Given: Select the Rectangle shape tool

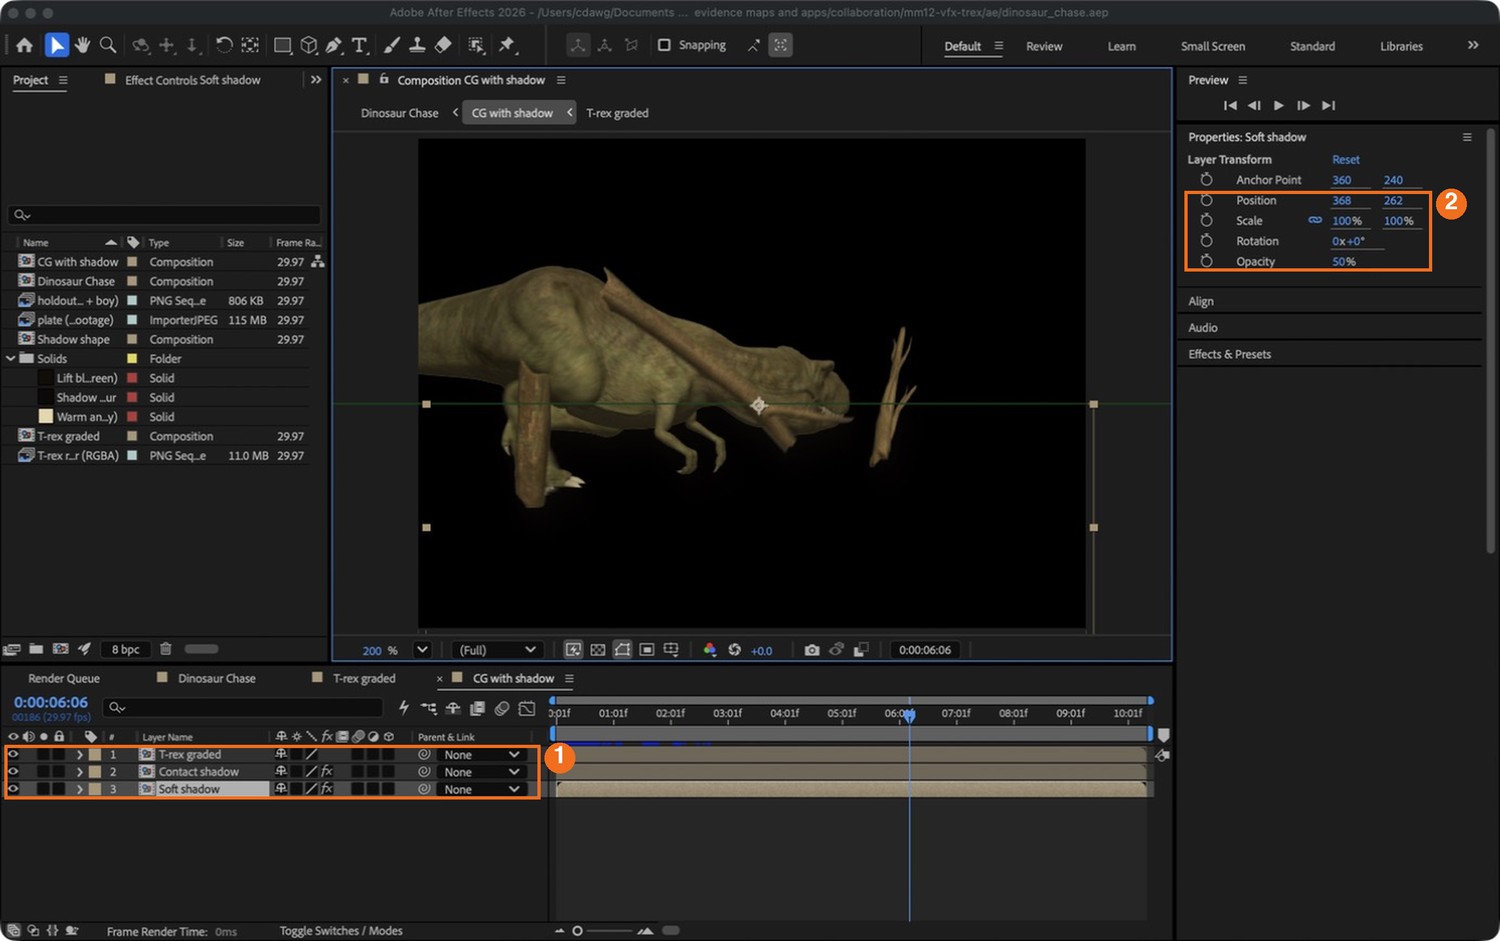Looking at the screenshot, I should click(x=283, y=45).
